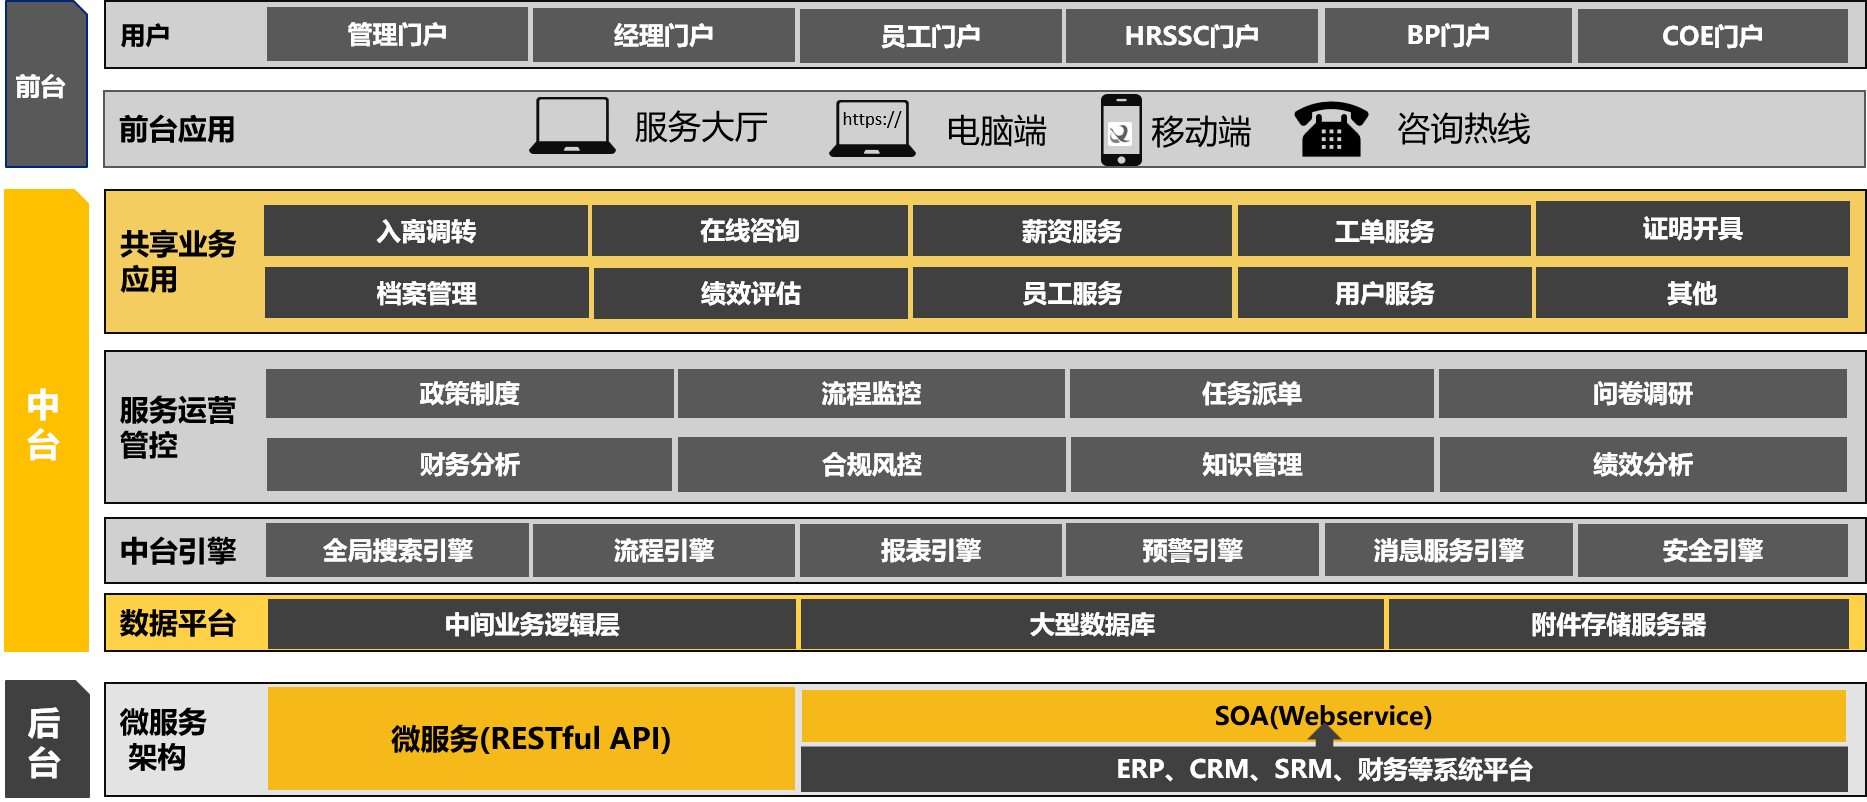
Task: Click the up arrow below SOA(Webservice)
Action: (x=1324, y=736)
